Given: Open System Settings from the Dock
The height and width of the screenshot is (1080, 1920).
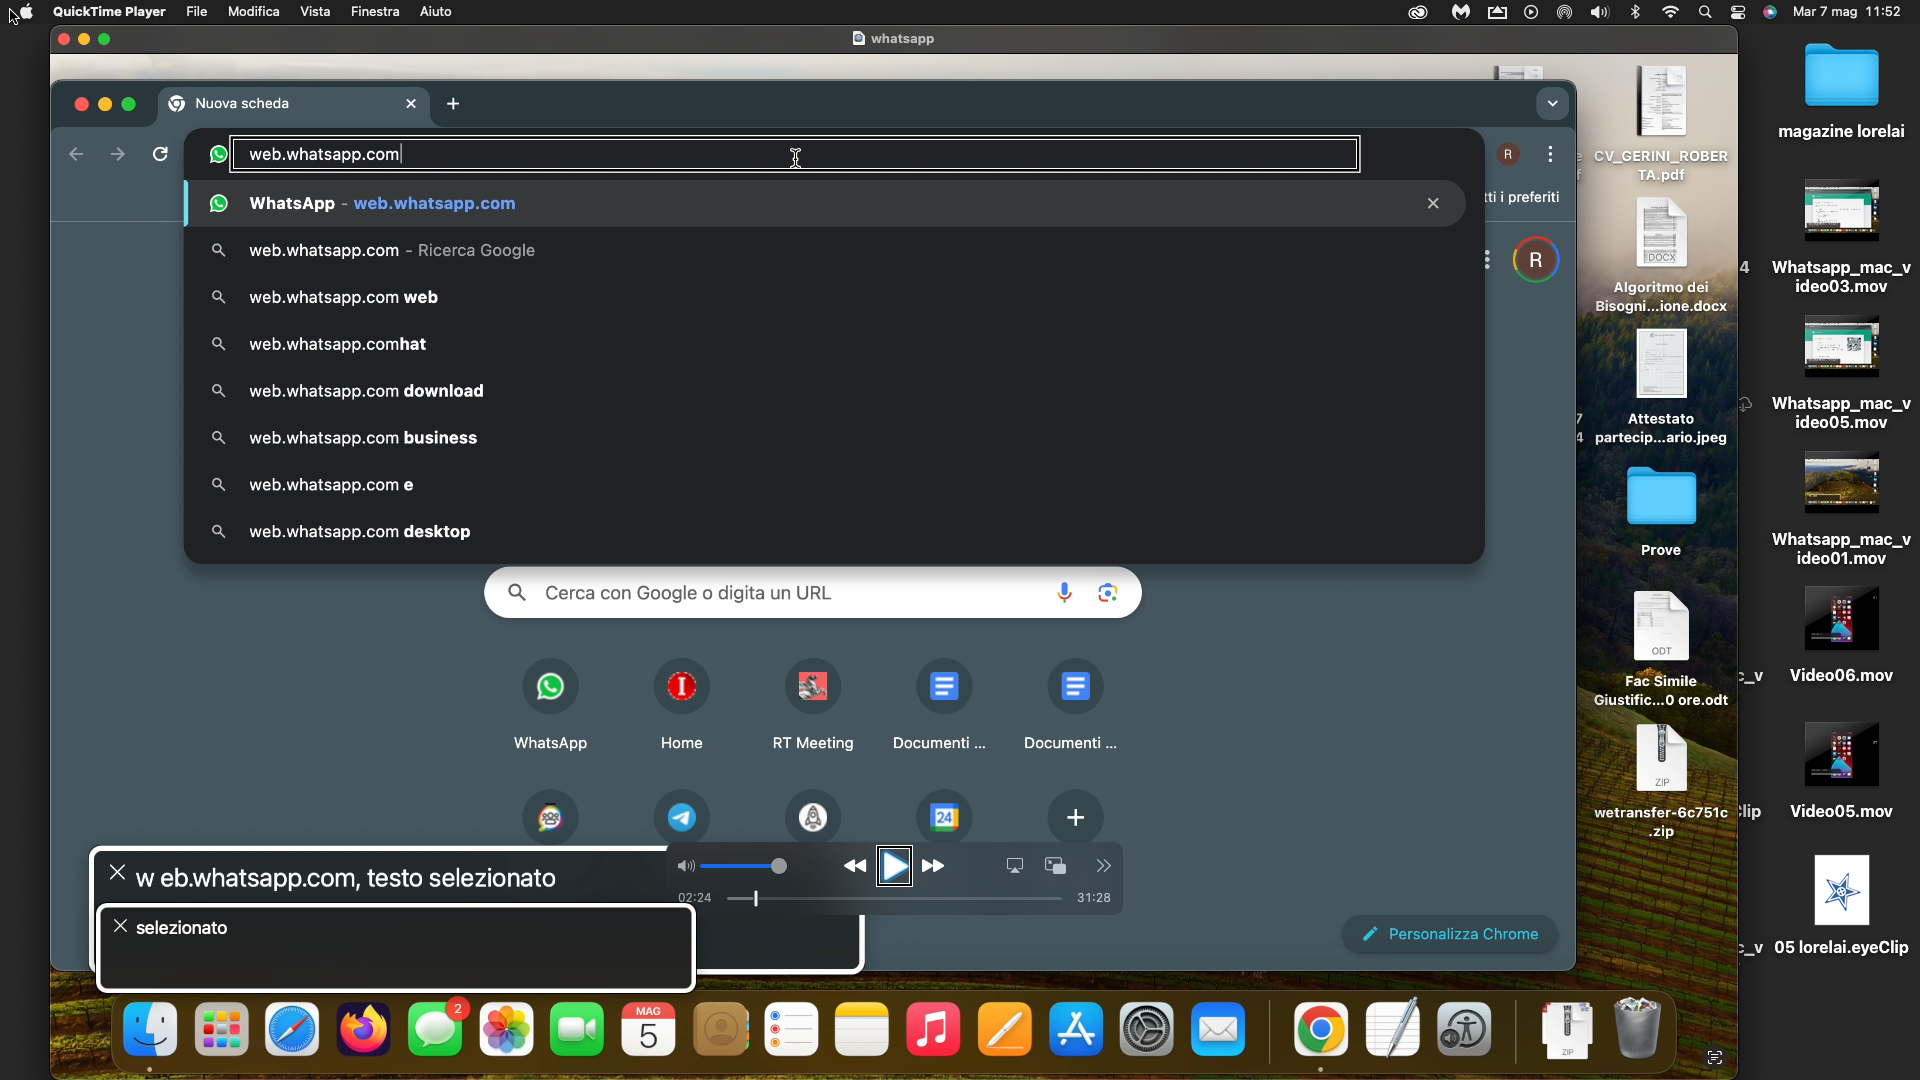Looking at the screenshot, I should pyautogui.click(x=1146, y=1029).
